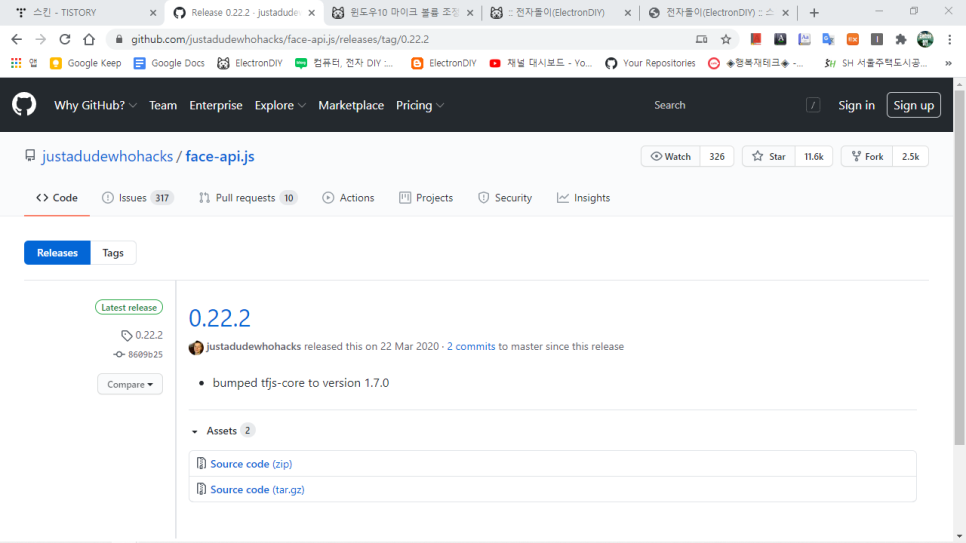Download Source code (zip)
Screen dimensions: 966x543
(251, 463)
